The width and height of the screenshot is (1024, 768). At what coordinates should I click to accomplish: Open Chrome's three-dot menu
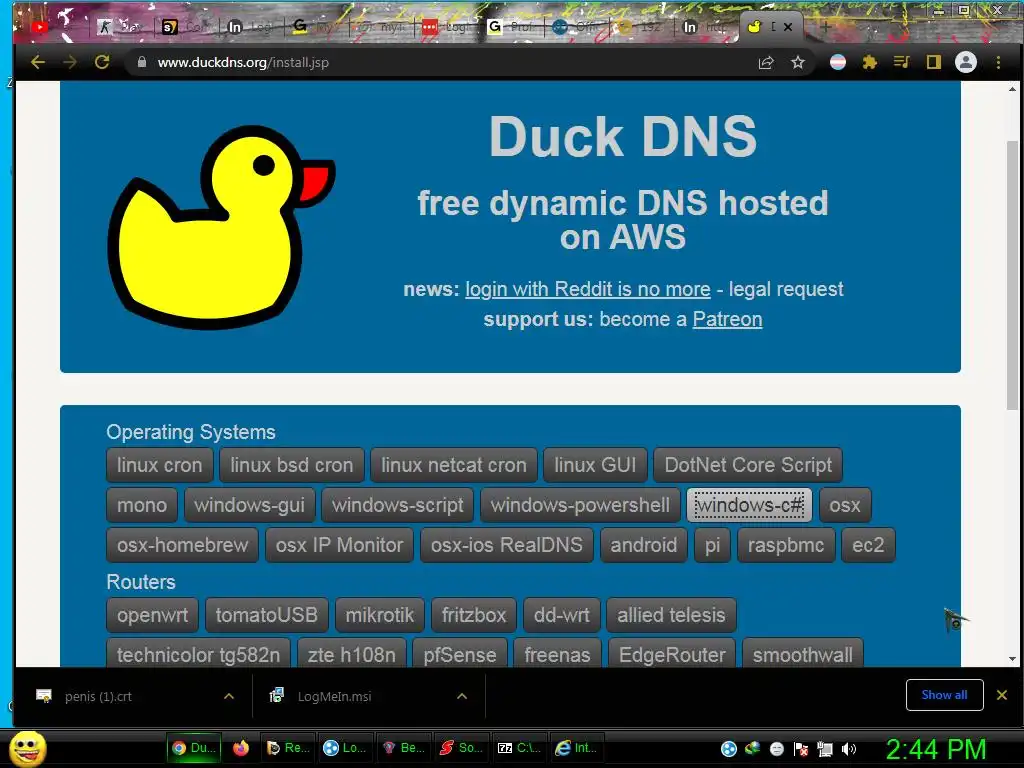click(x=998, y=62)
